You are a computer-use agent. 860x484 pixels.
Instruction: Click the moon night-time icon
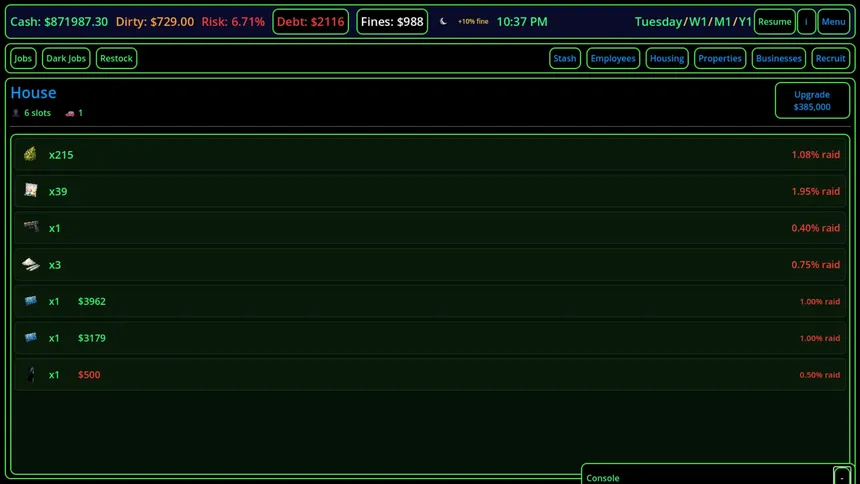click(x=443, y=22)
